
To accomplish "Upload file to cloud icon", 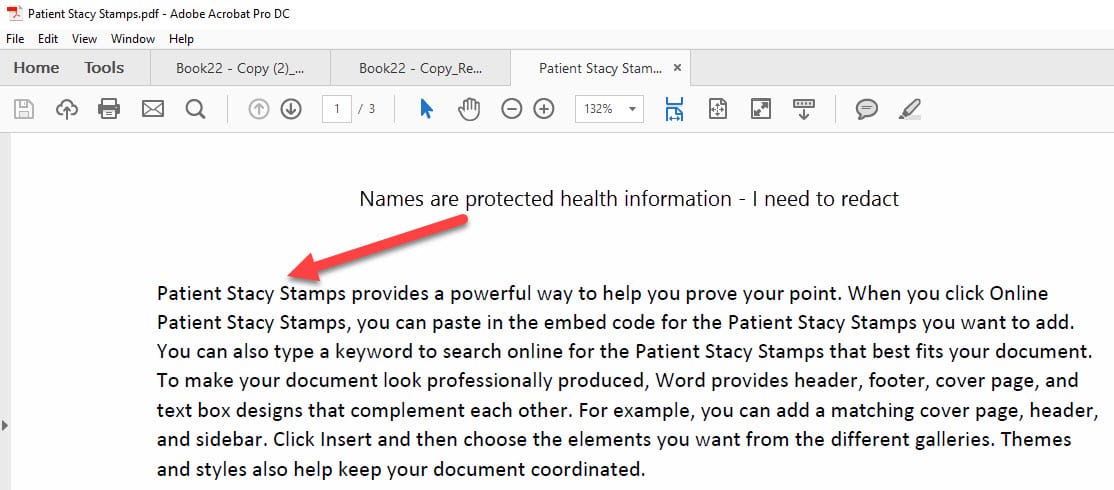I will (x=67, y=109).
